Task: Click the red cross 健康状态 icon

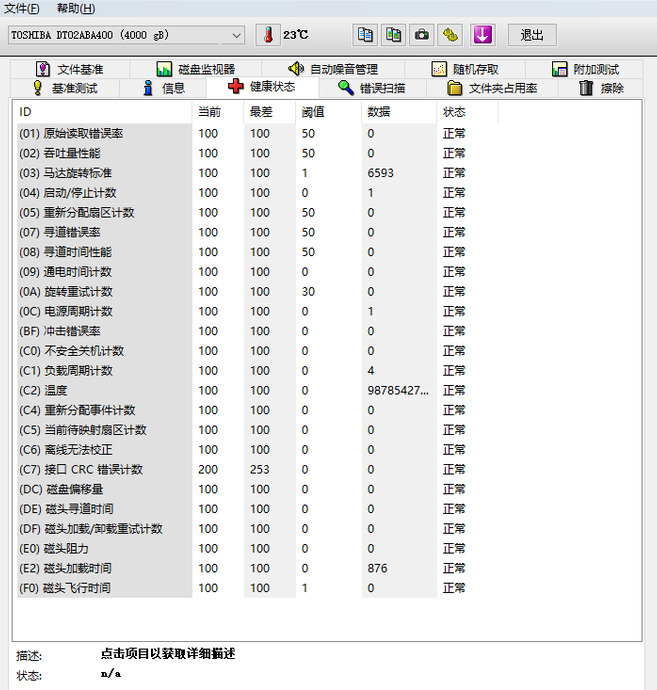Action: 236,86
